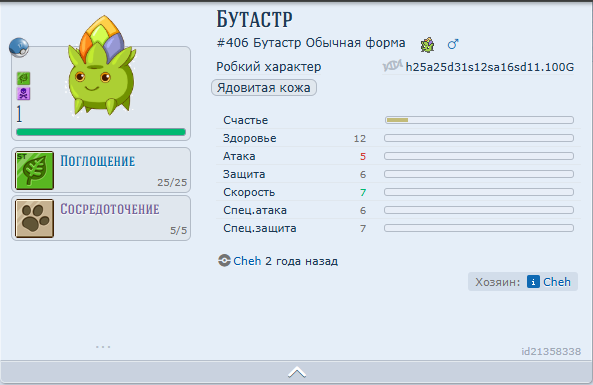The image size is (593, 385).
Task: Select the gene code h25a25d31s12sa16sd11.100G
Action: coord(490,67)
